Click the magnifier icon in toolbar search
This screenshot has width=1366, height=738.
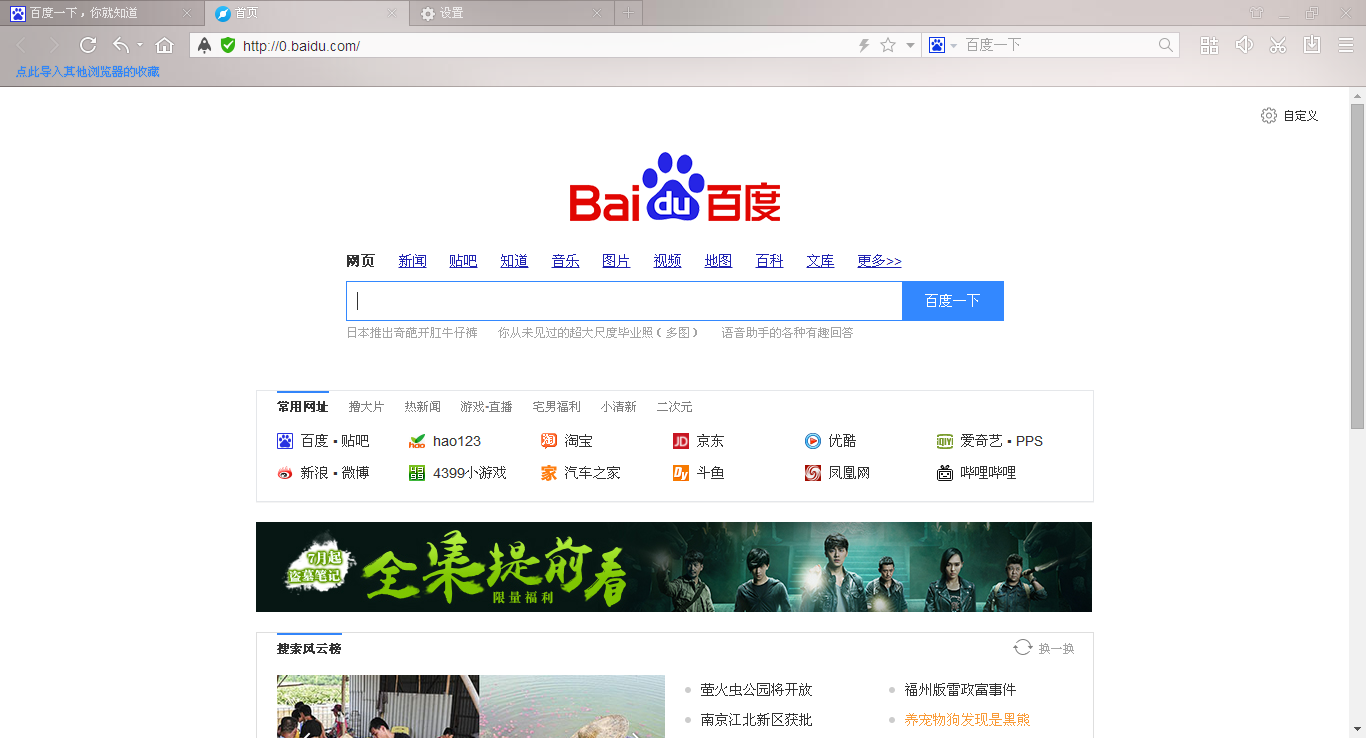pyautogui.click(x=1166, y=45)
